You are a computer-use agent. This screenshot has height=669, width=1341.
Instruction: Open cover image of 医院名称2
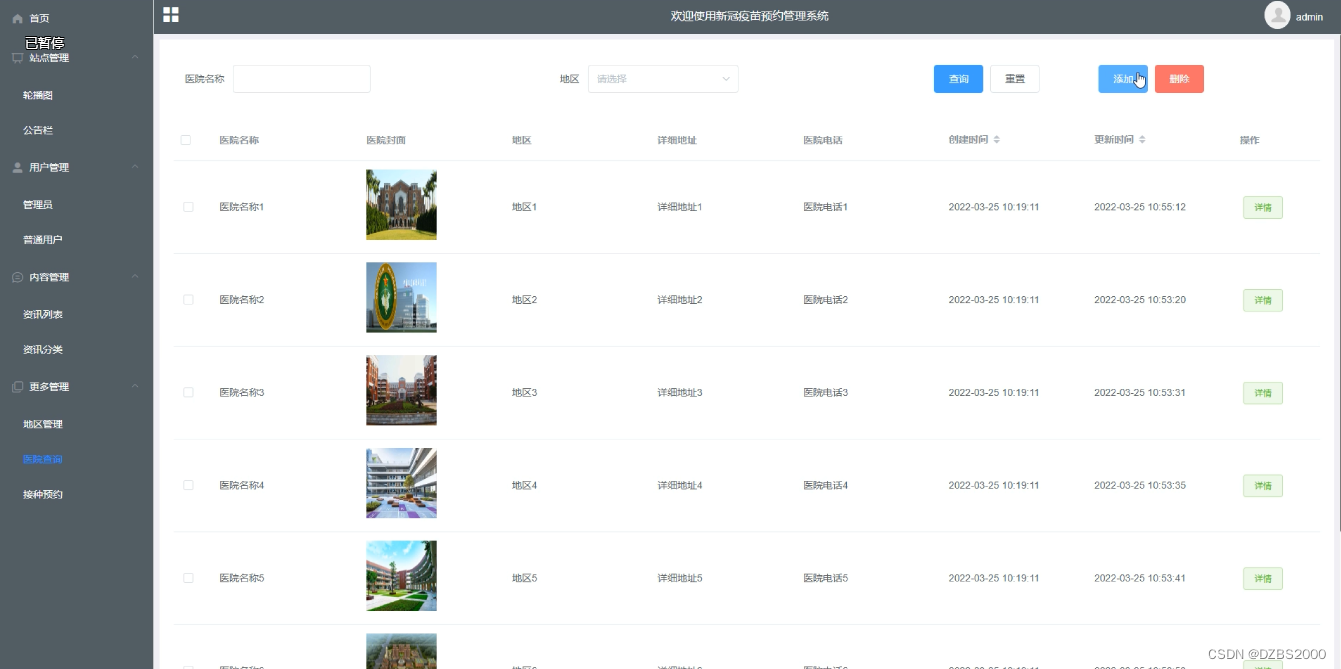point(401,297)
